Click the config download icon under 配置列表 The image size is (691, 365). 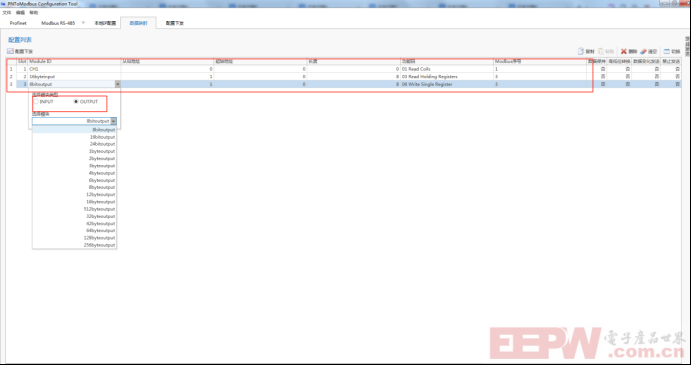coord(10,52)
